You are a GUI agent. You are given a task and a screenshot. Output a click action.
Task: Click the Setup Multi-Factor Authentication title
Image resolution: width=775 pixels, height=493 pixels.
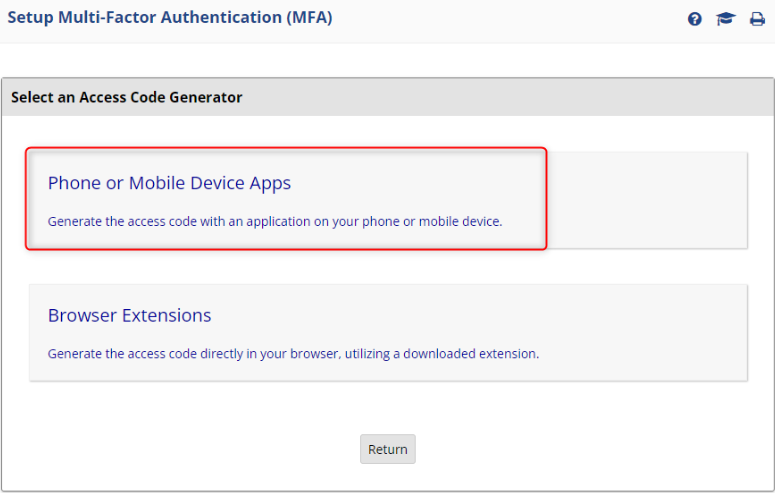pos(170,18)
